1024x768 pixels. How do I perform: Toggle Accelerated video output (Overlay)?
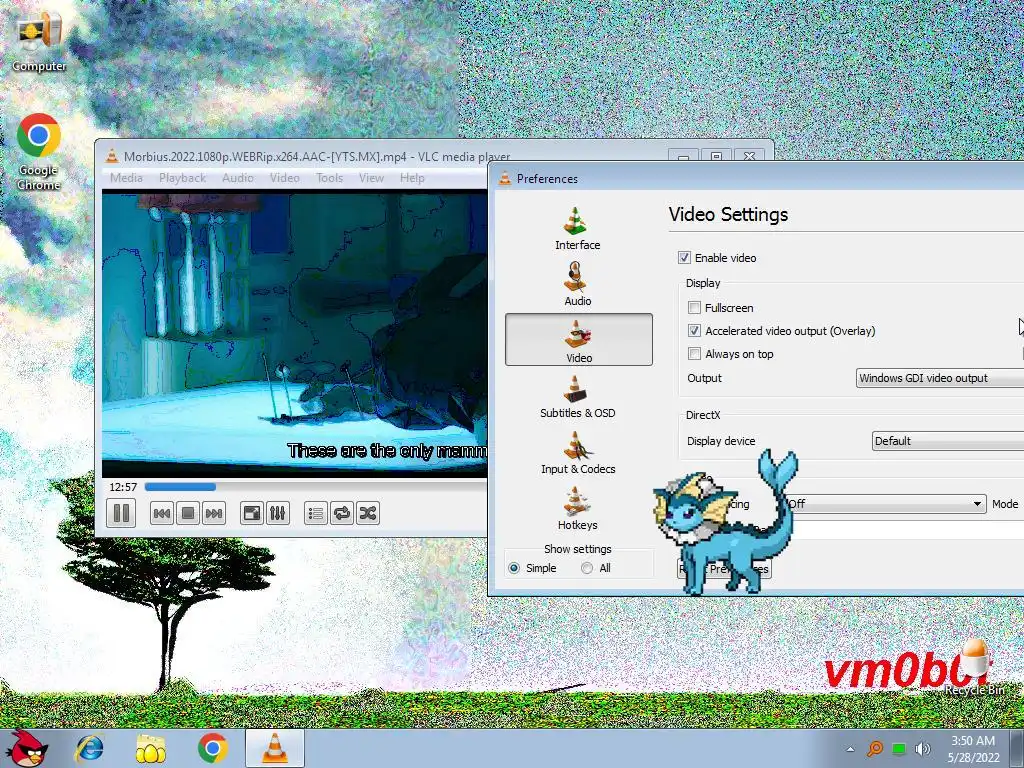tap(694, 330)
